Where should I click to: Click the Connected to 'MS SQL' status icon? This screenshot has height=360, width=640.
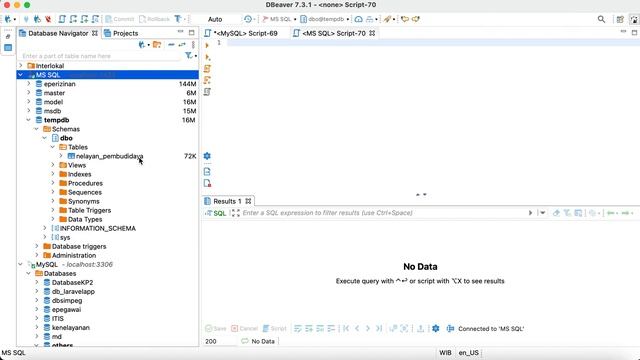click(450, 329)
